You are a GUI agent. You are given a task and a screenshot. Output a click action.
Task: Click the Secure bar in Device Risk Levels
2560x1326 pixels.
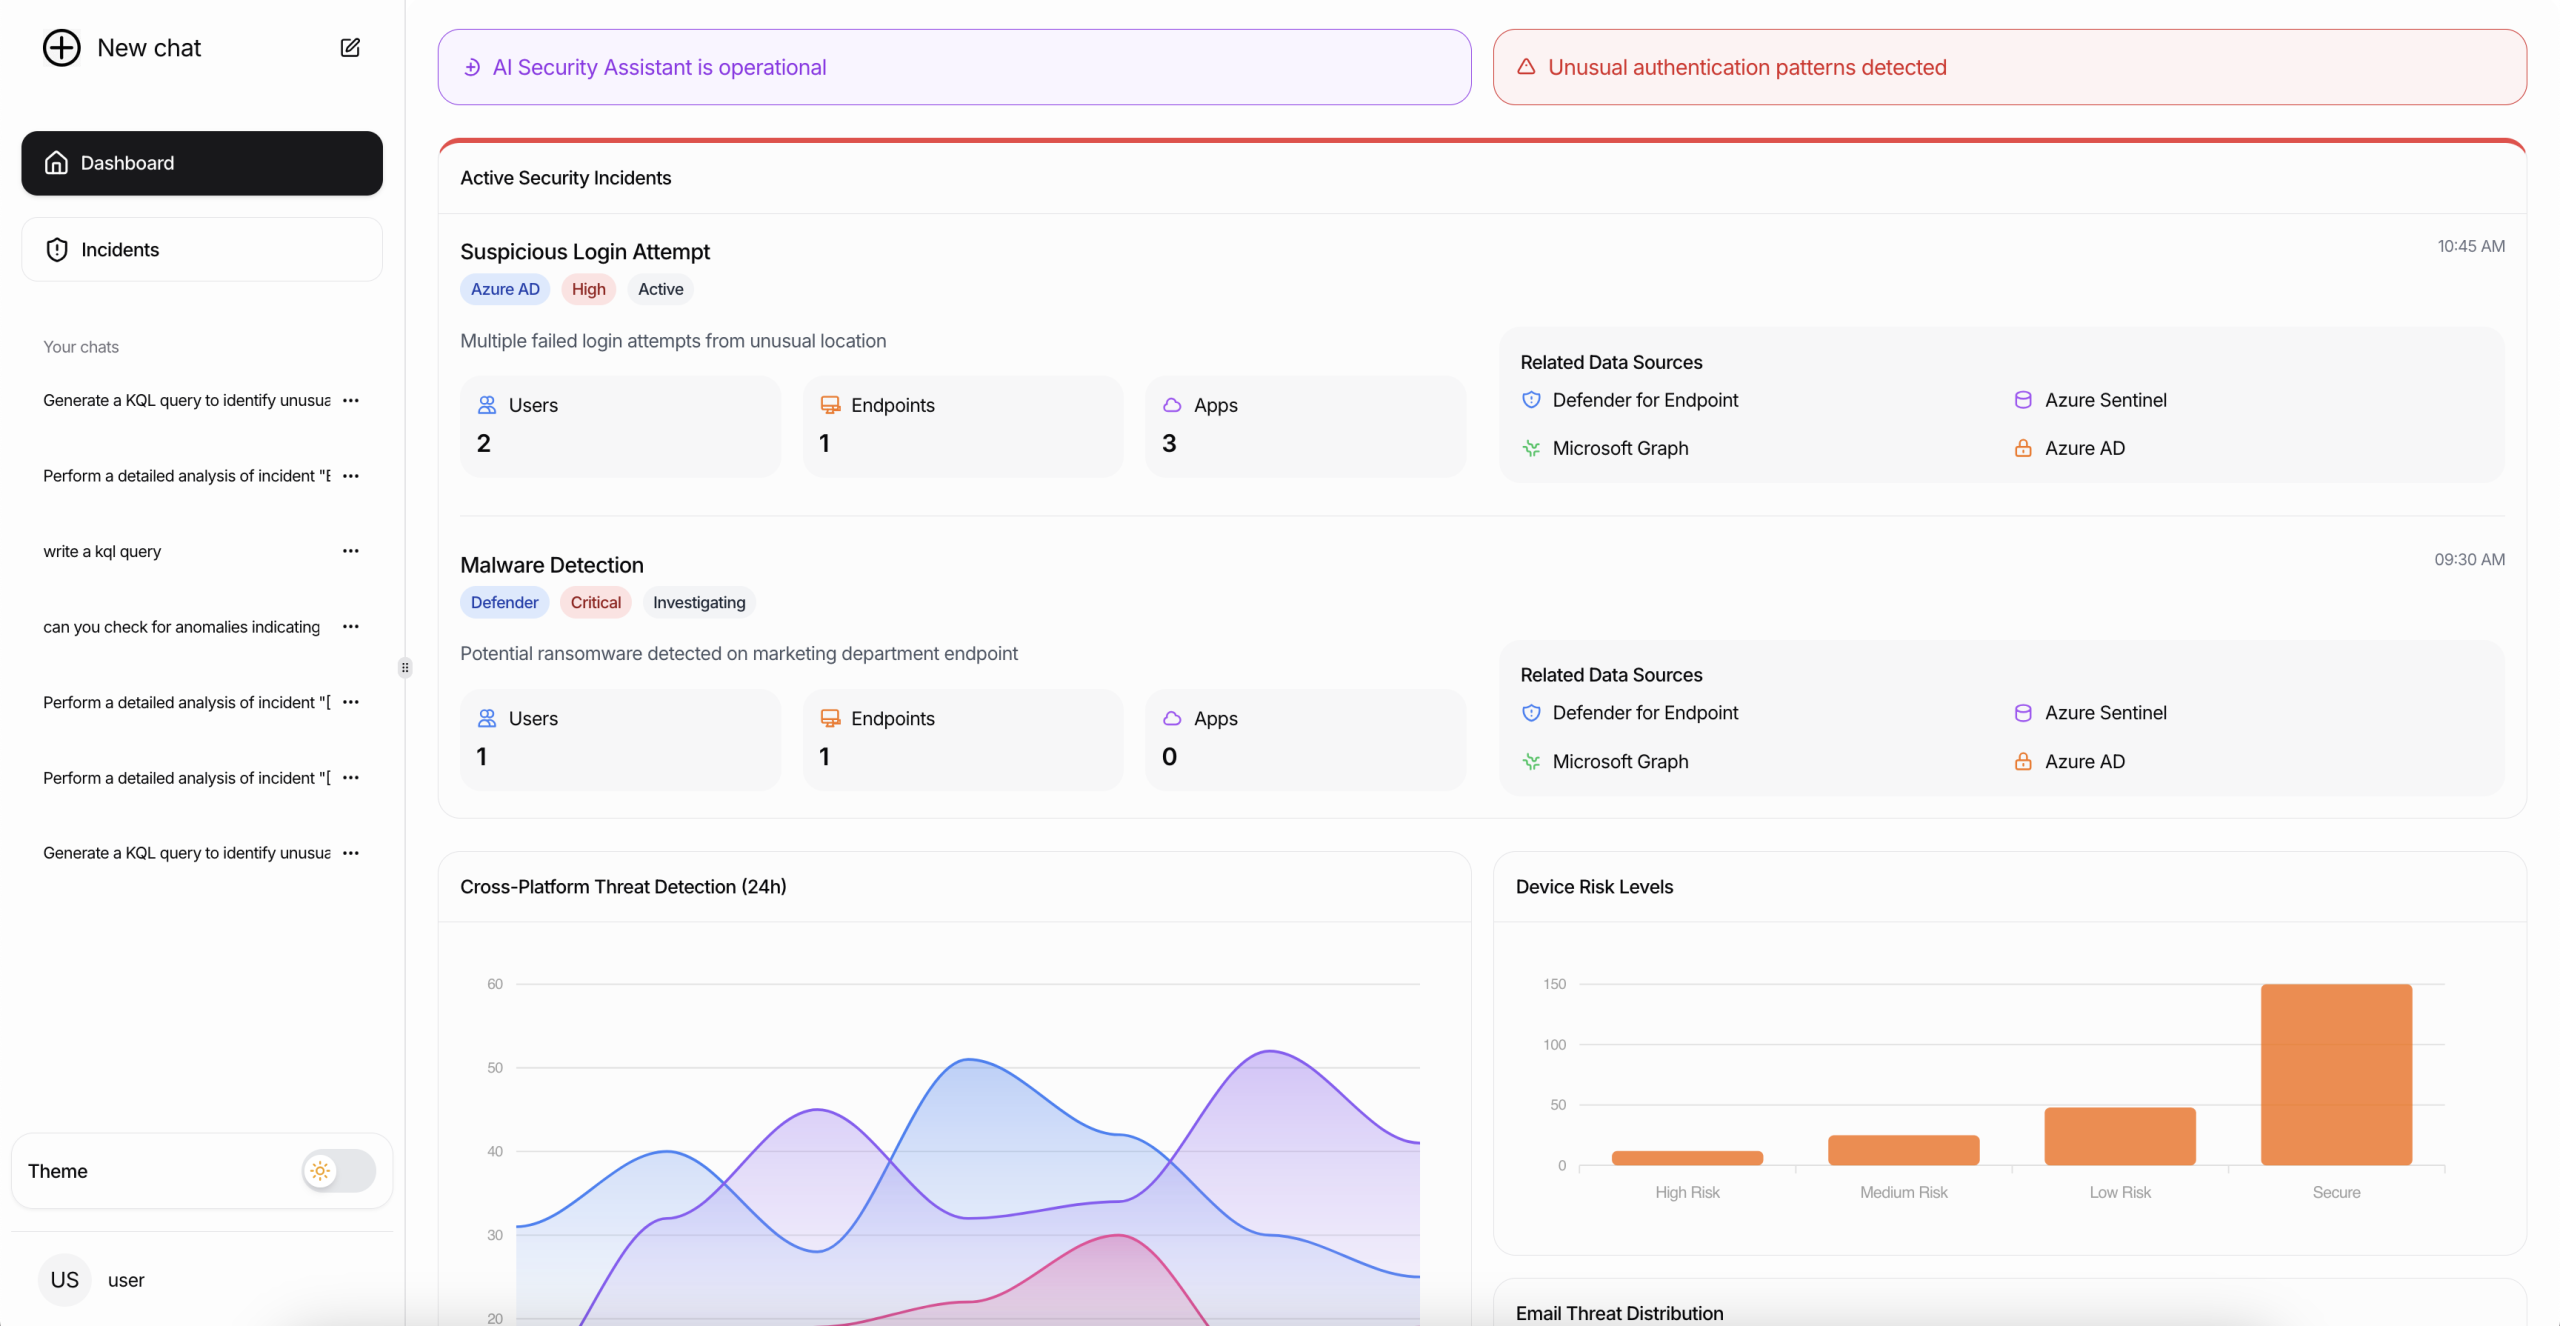pos(2336,1075)
